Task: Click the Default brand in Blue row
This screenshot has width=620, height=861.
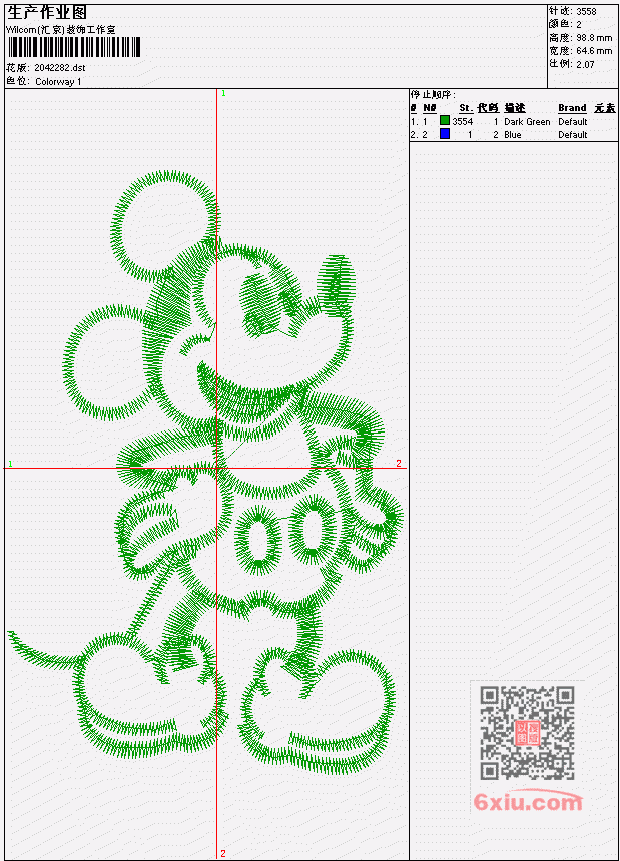Action: [x=572, y=135]
